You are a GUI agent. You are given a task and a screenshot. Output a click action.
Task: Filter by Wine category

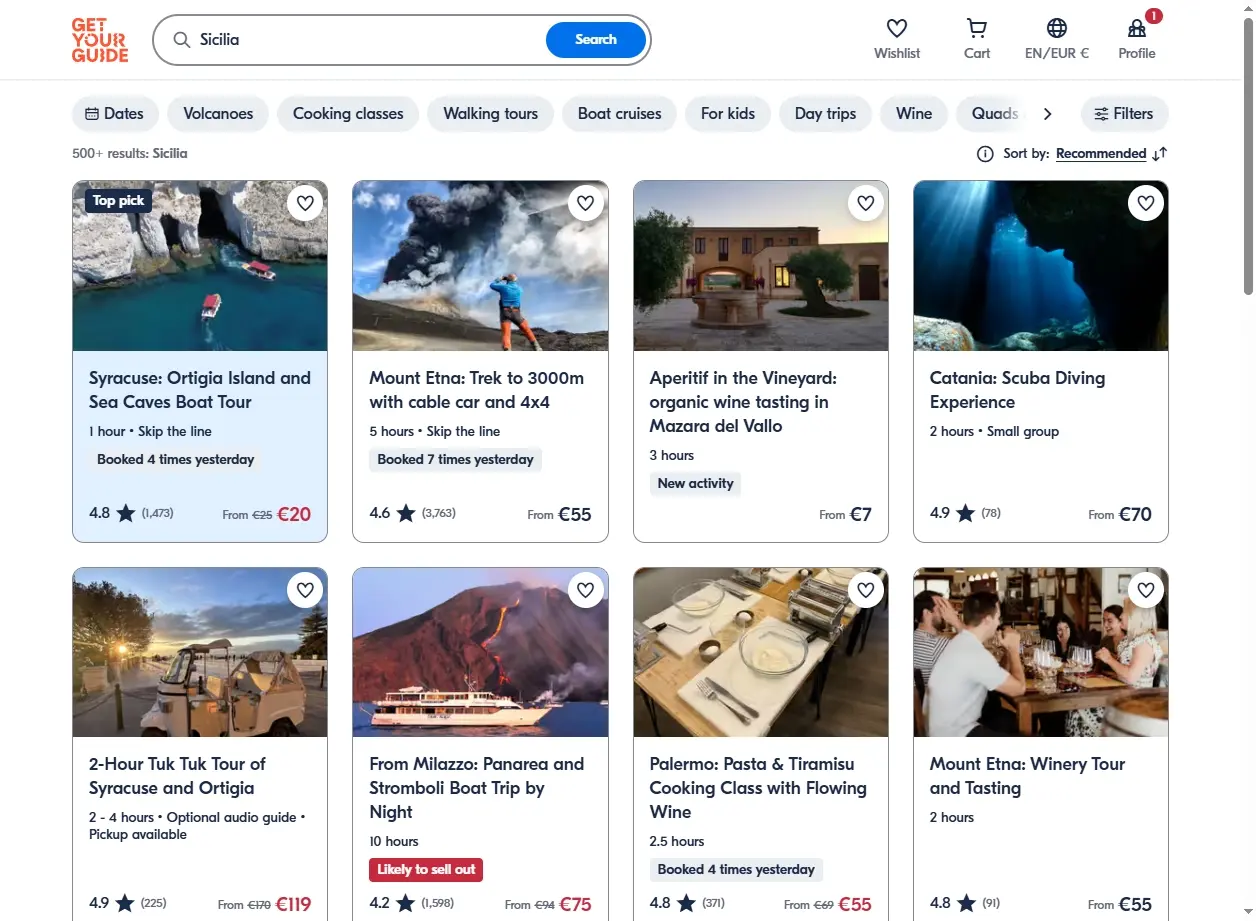(914, 114)
